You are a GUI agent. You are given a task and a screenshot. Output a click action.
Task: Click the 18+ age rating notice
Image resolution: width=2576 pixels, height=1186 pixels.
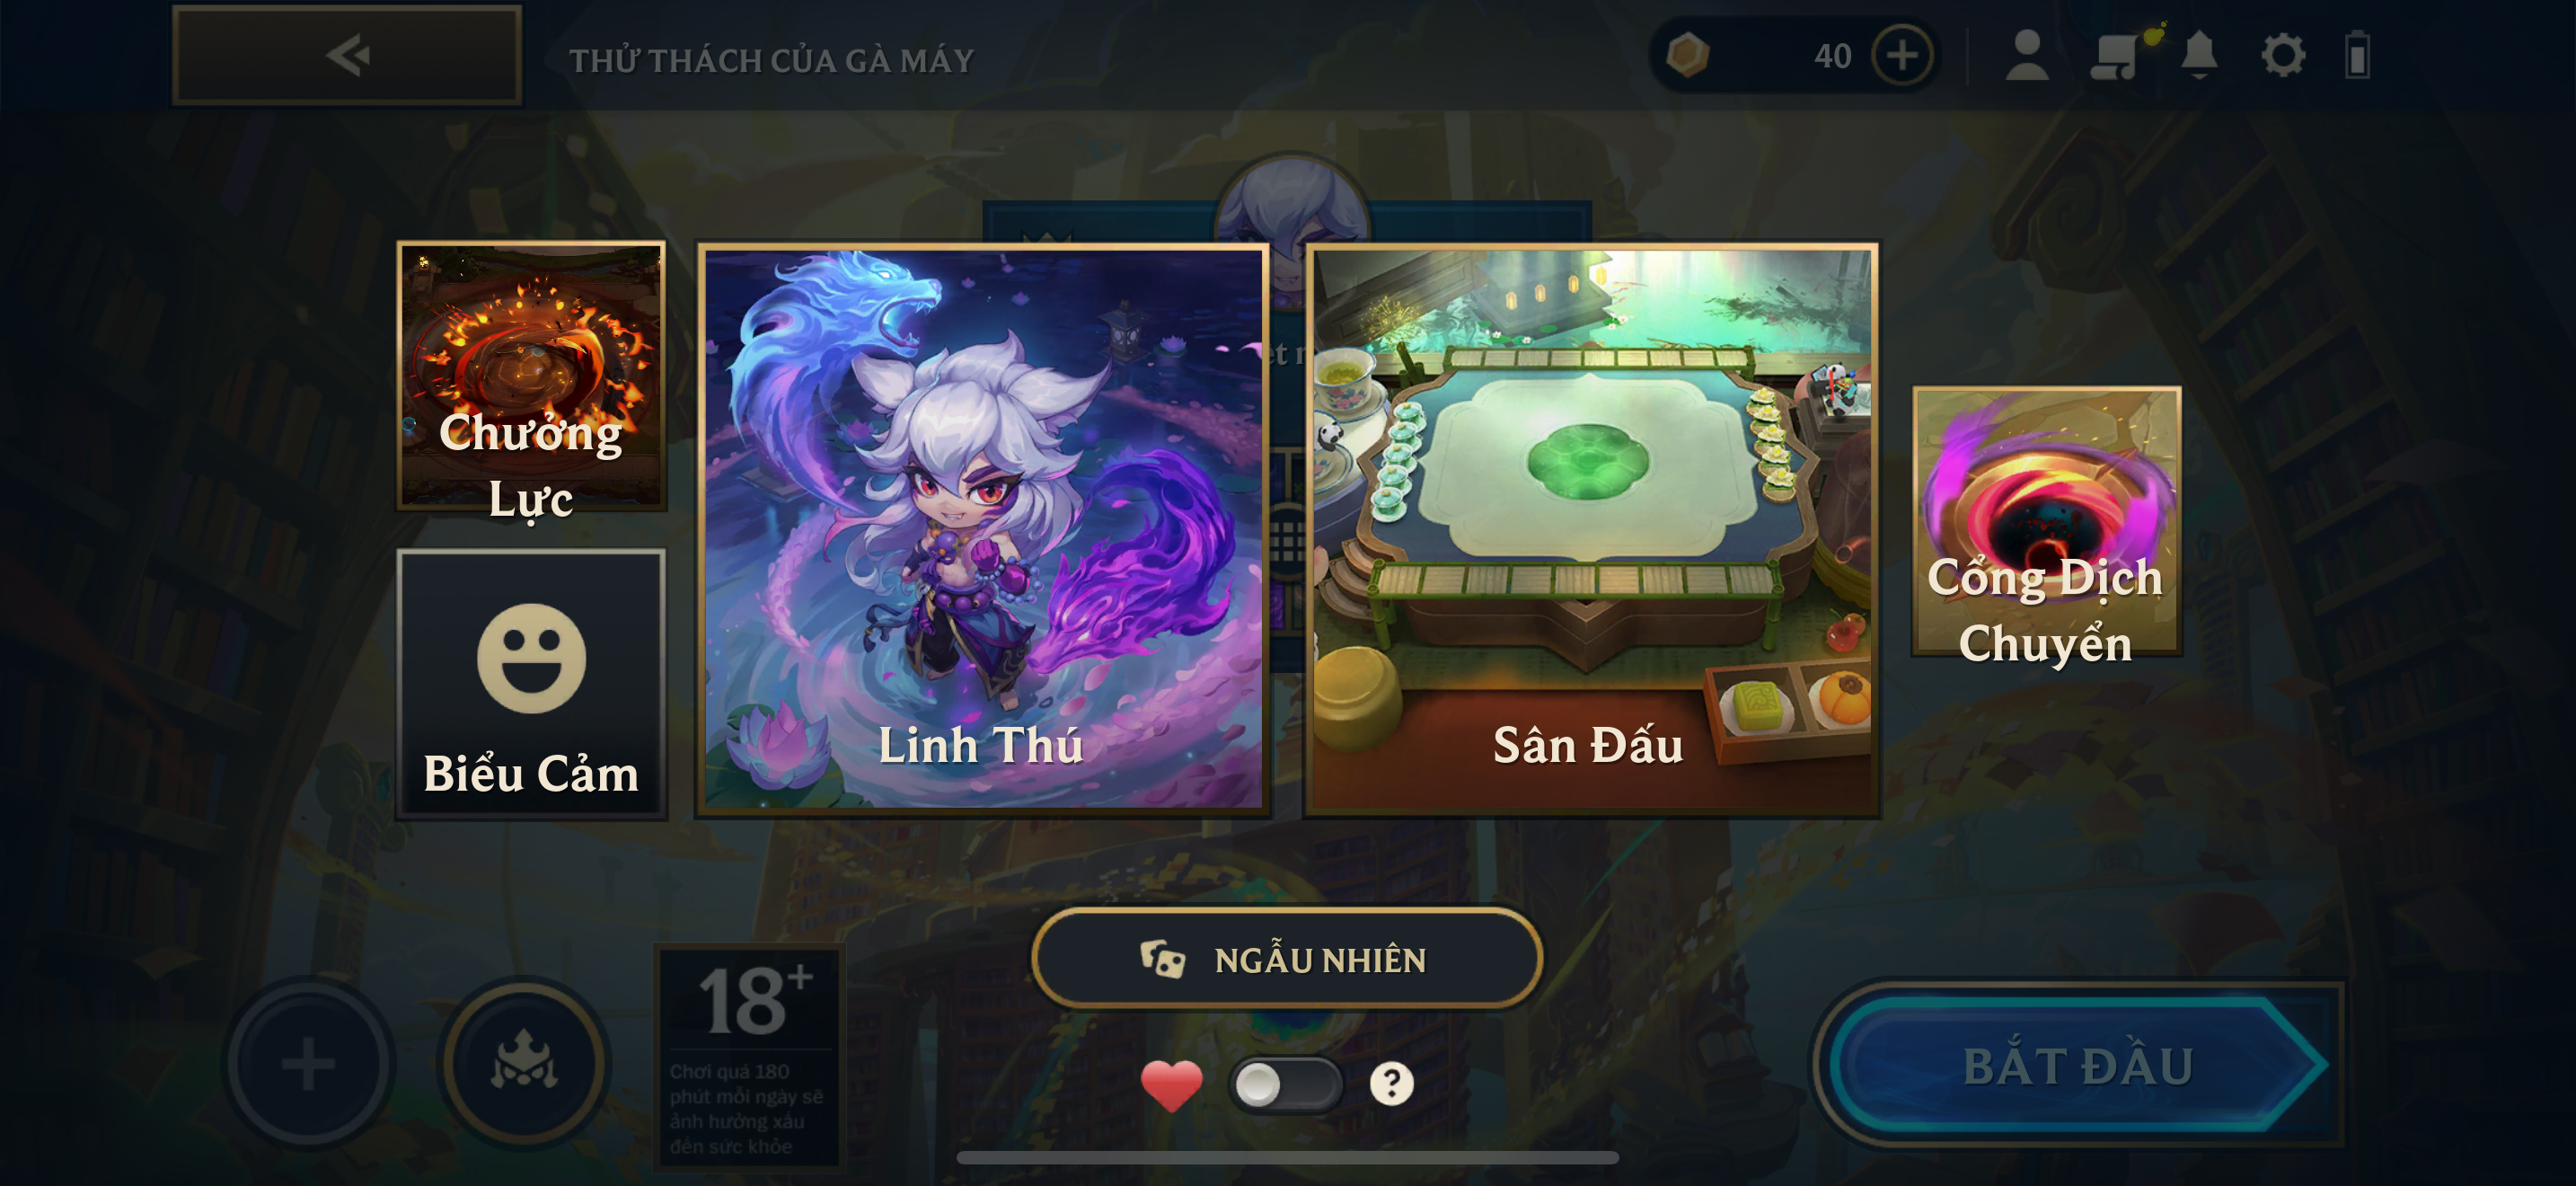(748, 1056)
